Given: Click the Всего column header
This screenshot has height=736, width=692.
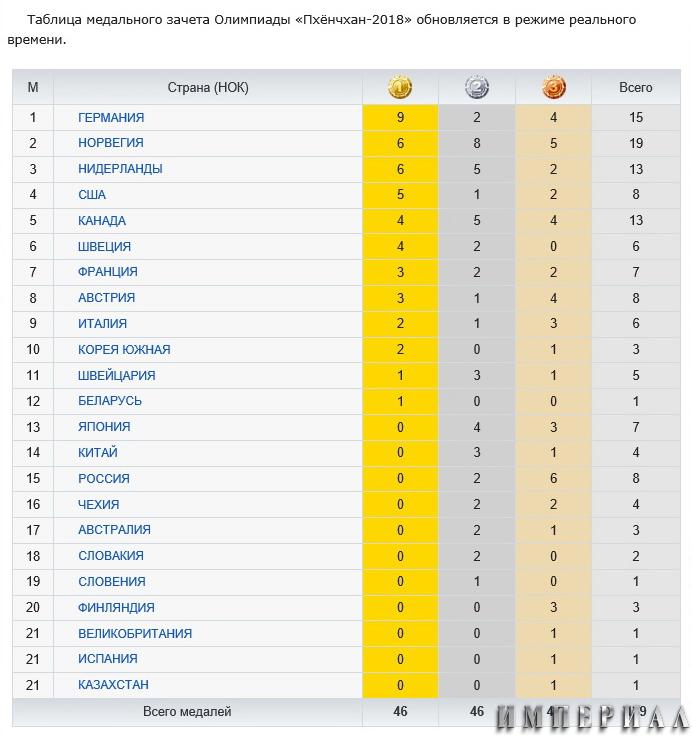Looking at the screenshot, I should [x=636, y=87].
